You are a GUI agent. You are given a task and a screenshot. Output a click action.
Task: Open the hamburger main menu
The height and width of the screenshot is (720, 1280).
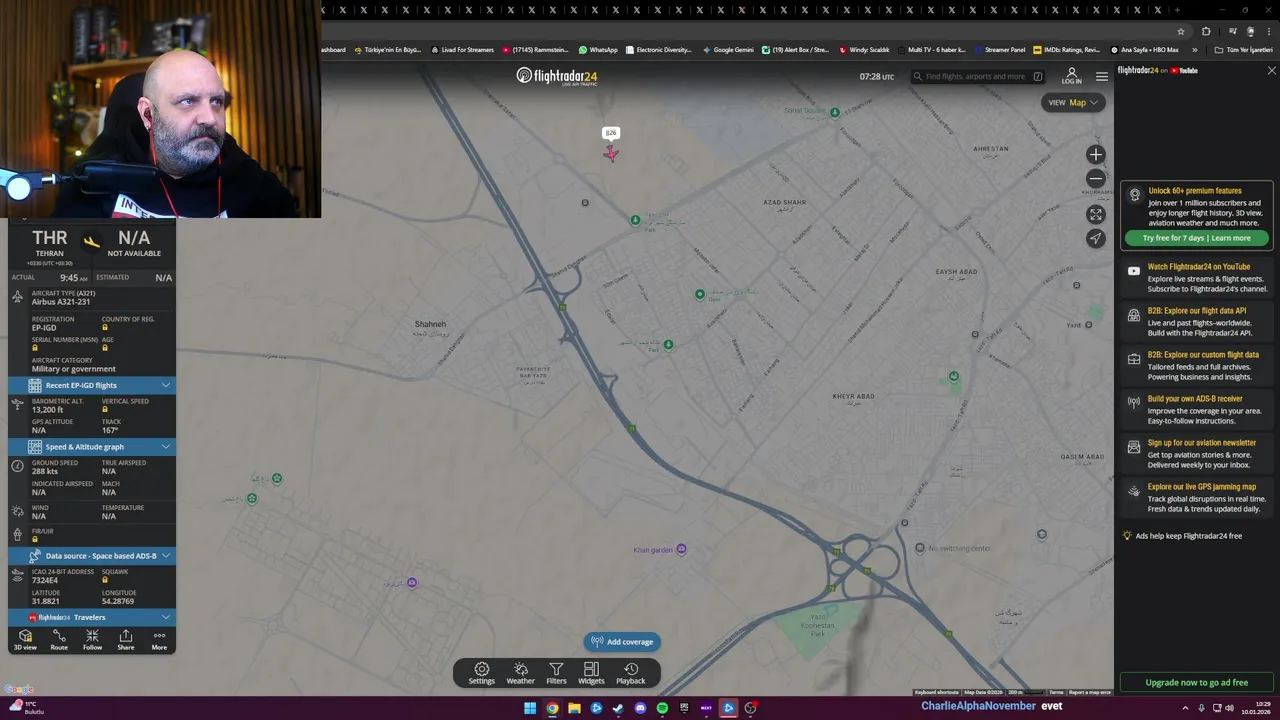click(x=1101, y=76)
